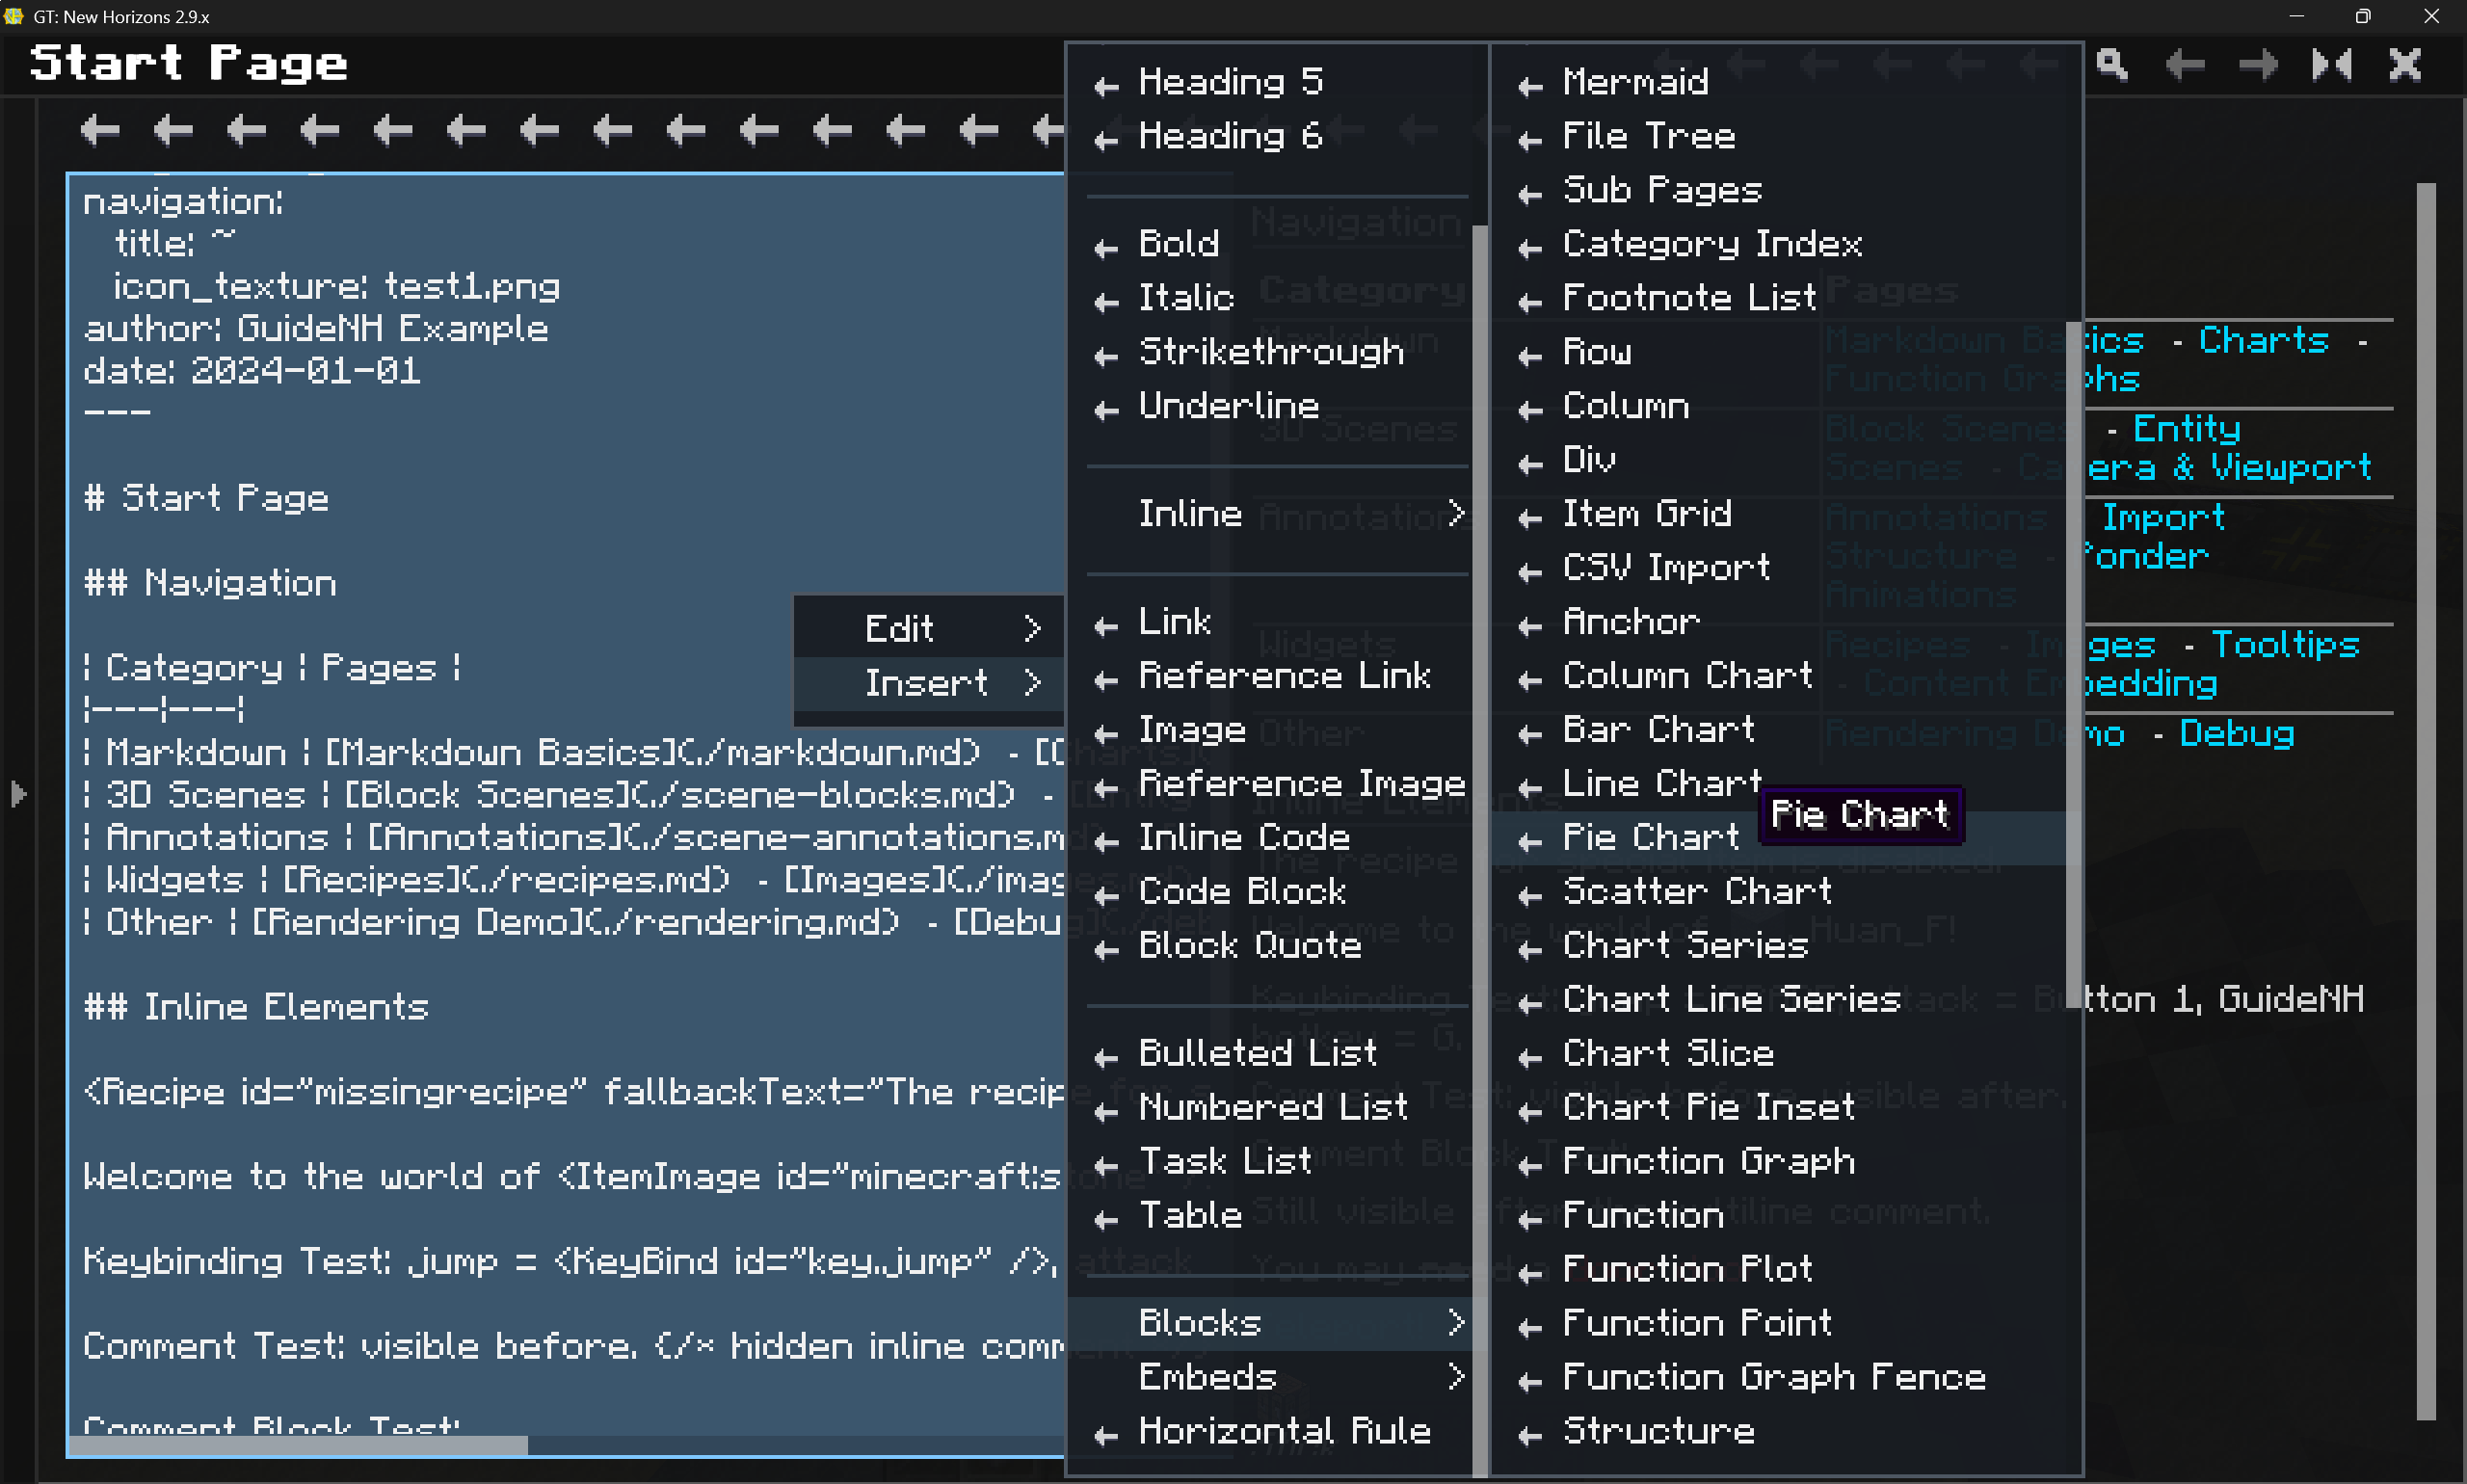2467x1484 pixels.
Task: Open the Import page link
Action: pos(2163,518)
